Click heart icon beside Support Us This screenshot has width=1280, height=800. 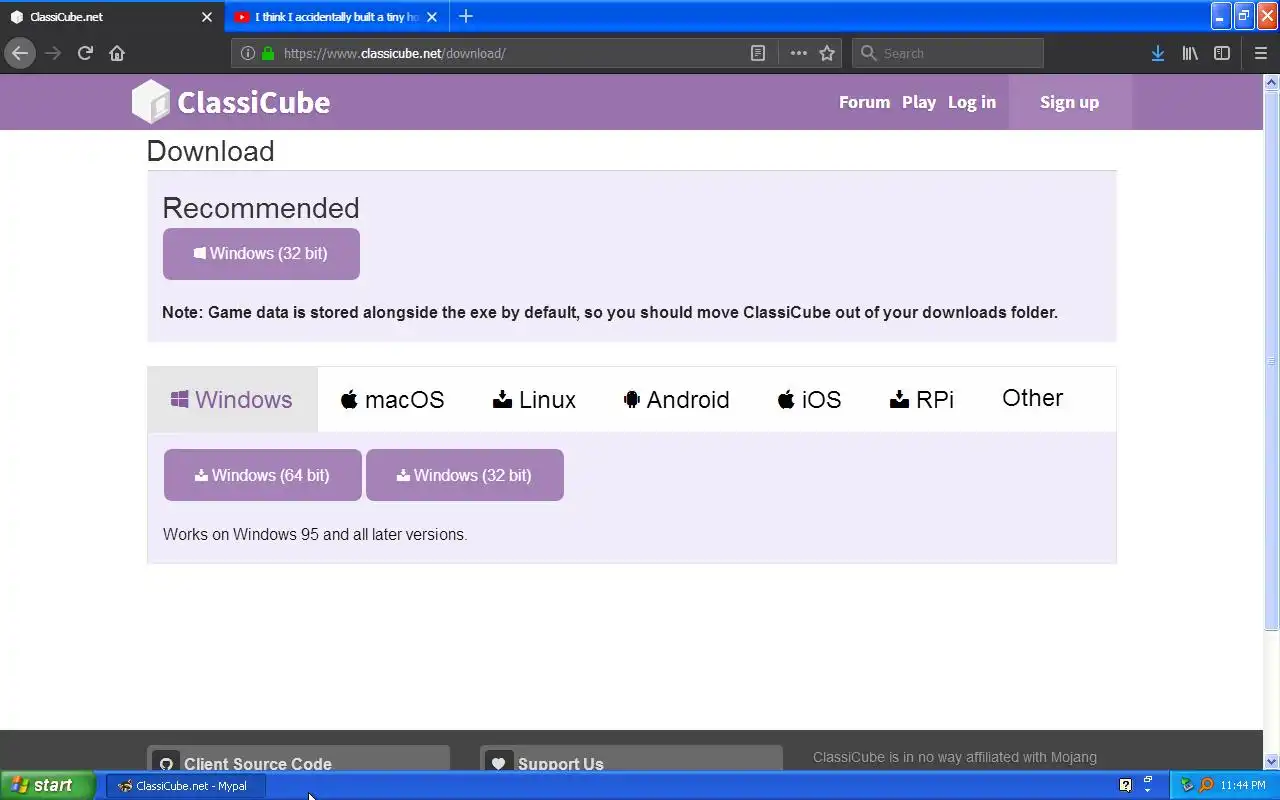tap(499, 764)
